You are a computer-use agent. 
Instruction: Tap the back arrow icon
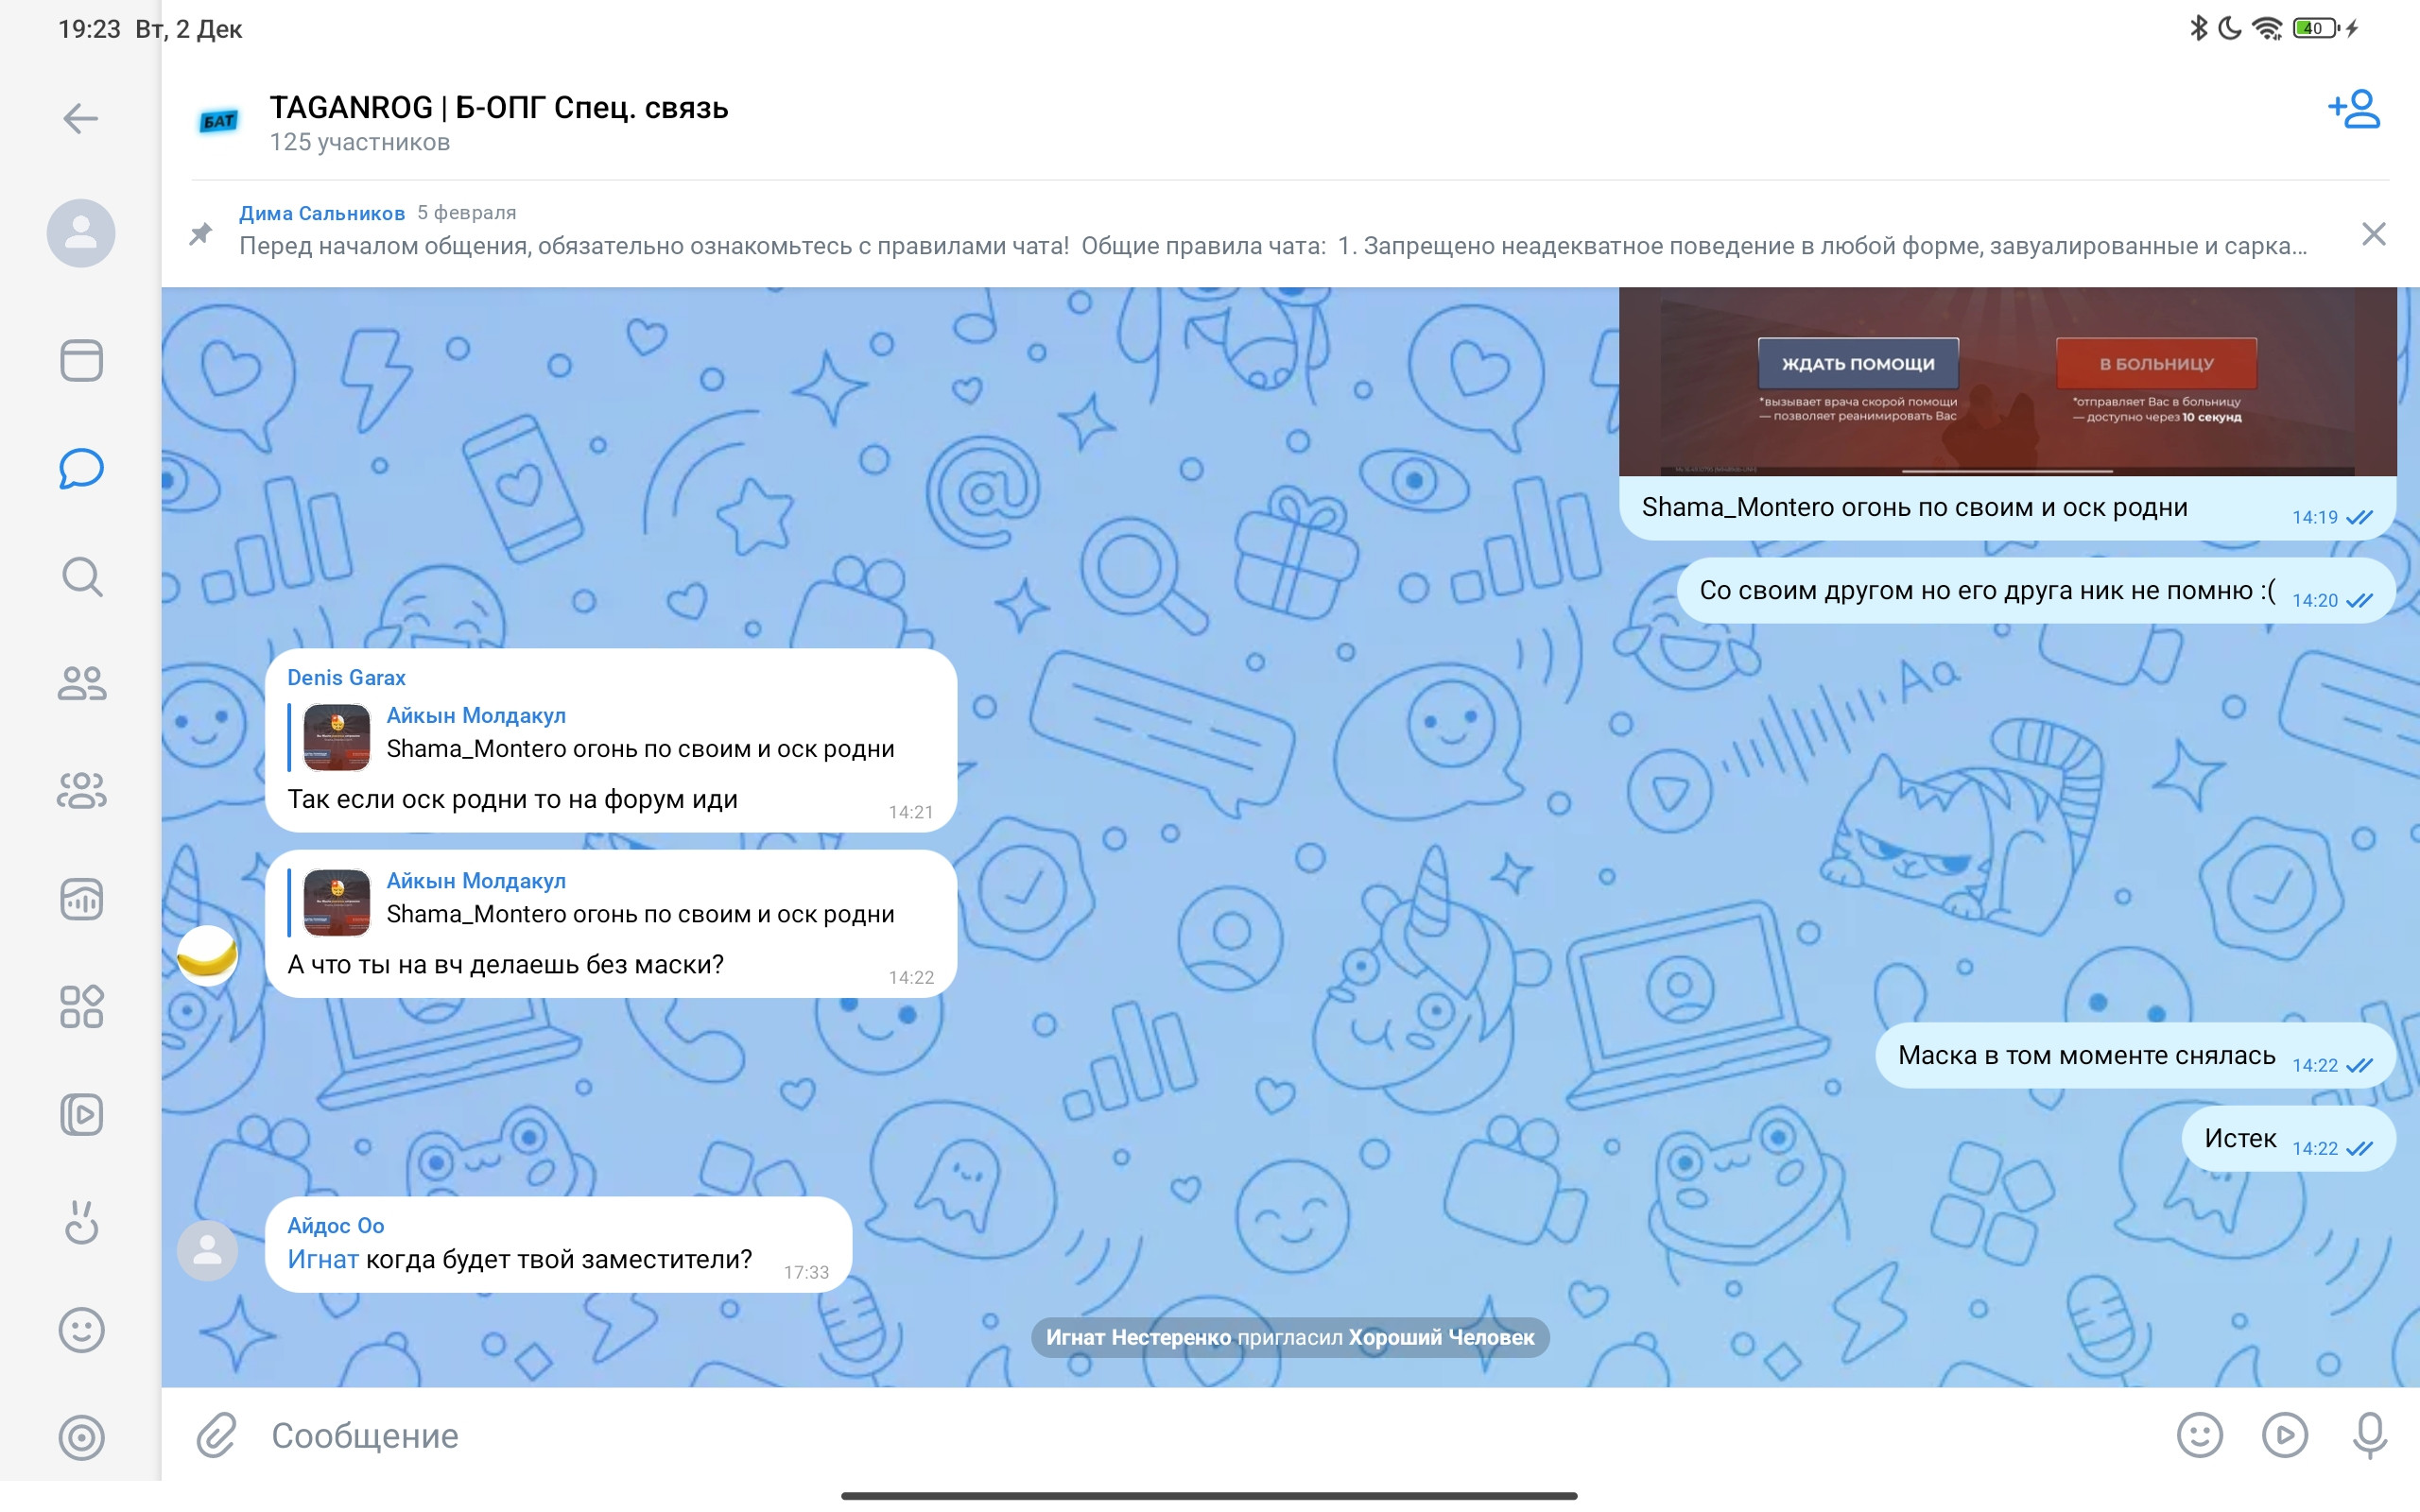(80, 119)
